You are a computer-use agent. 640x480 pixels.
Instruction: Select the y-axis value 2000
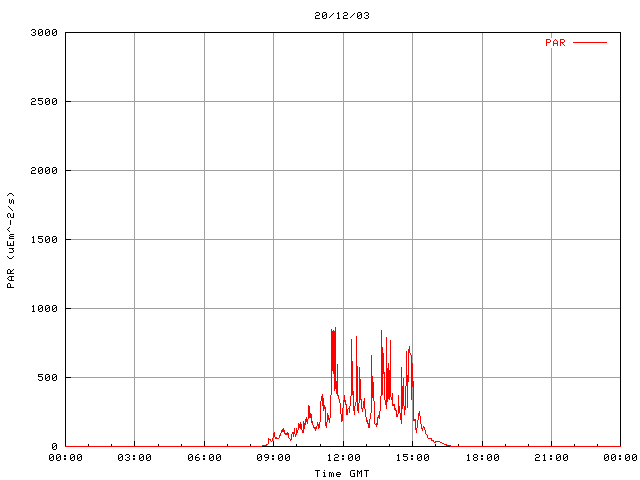[44, 171]
